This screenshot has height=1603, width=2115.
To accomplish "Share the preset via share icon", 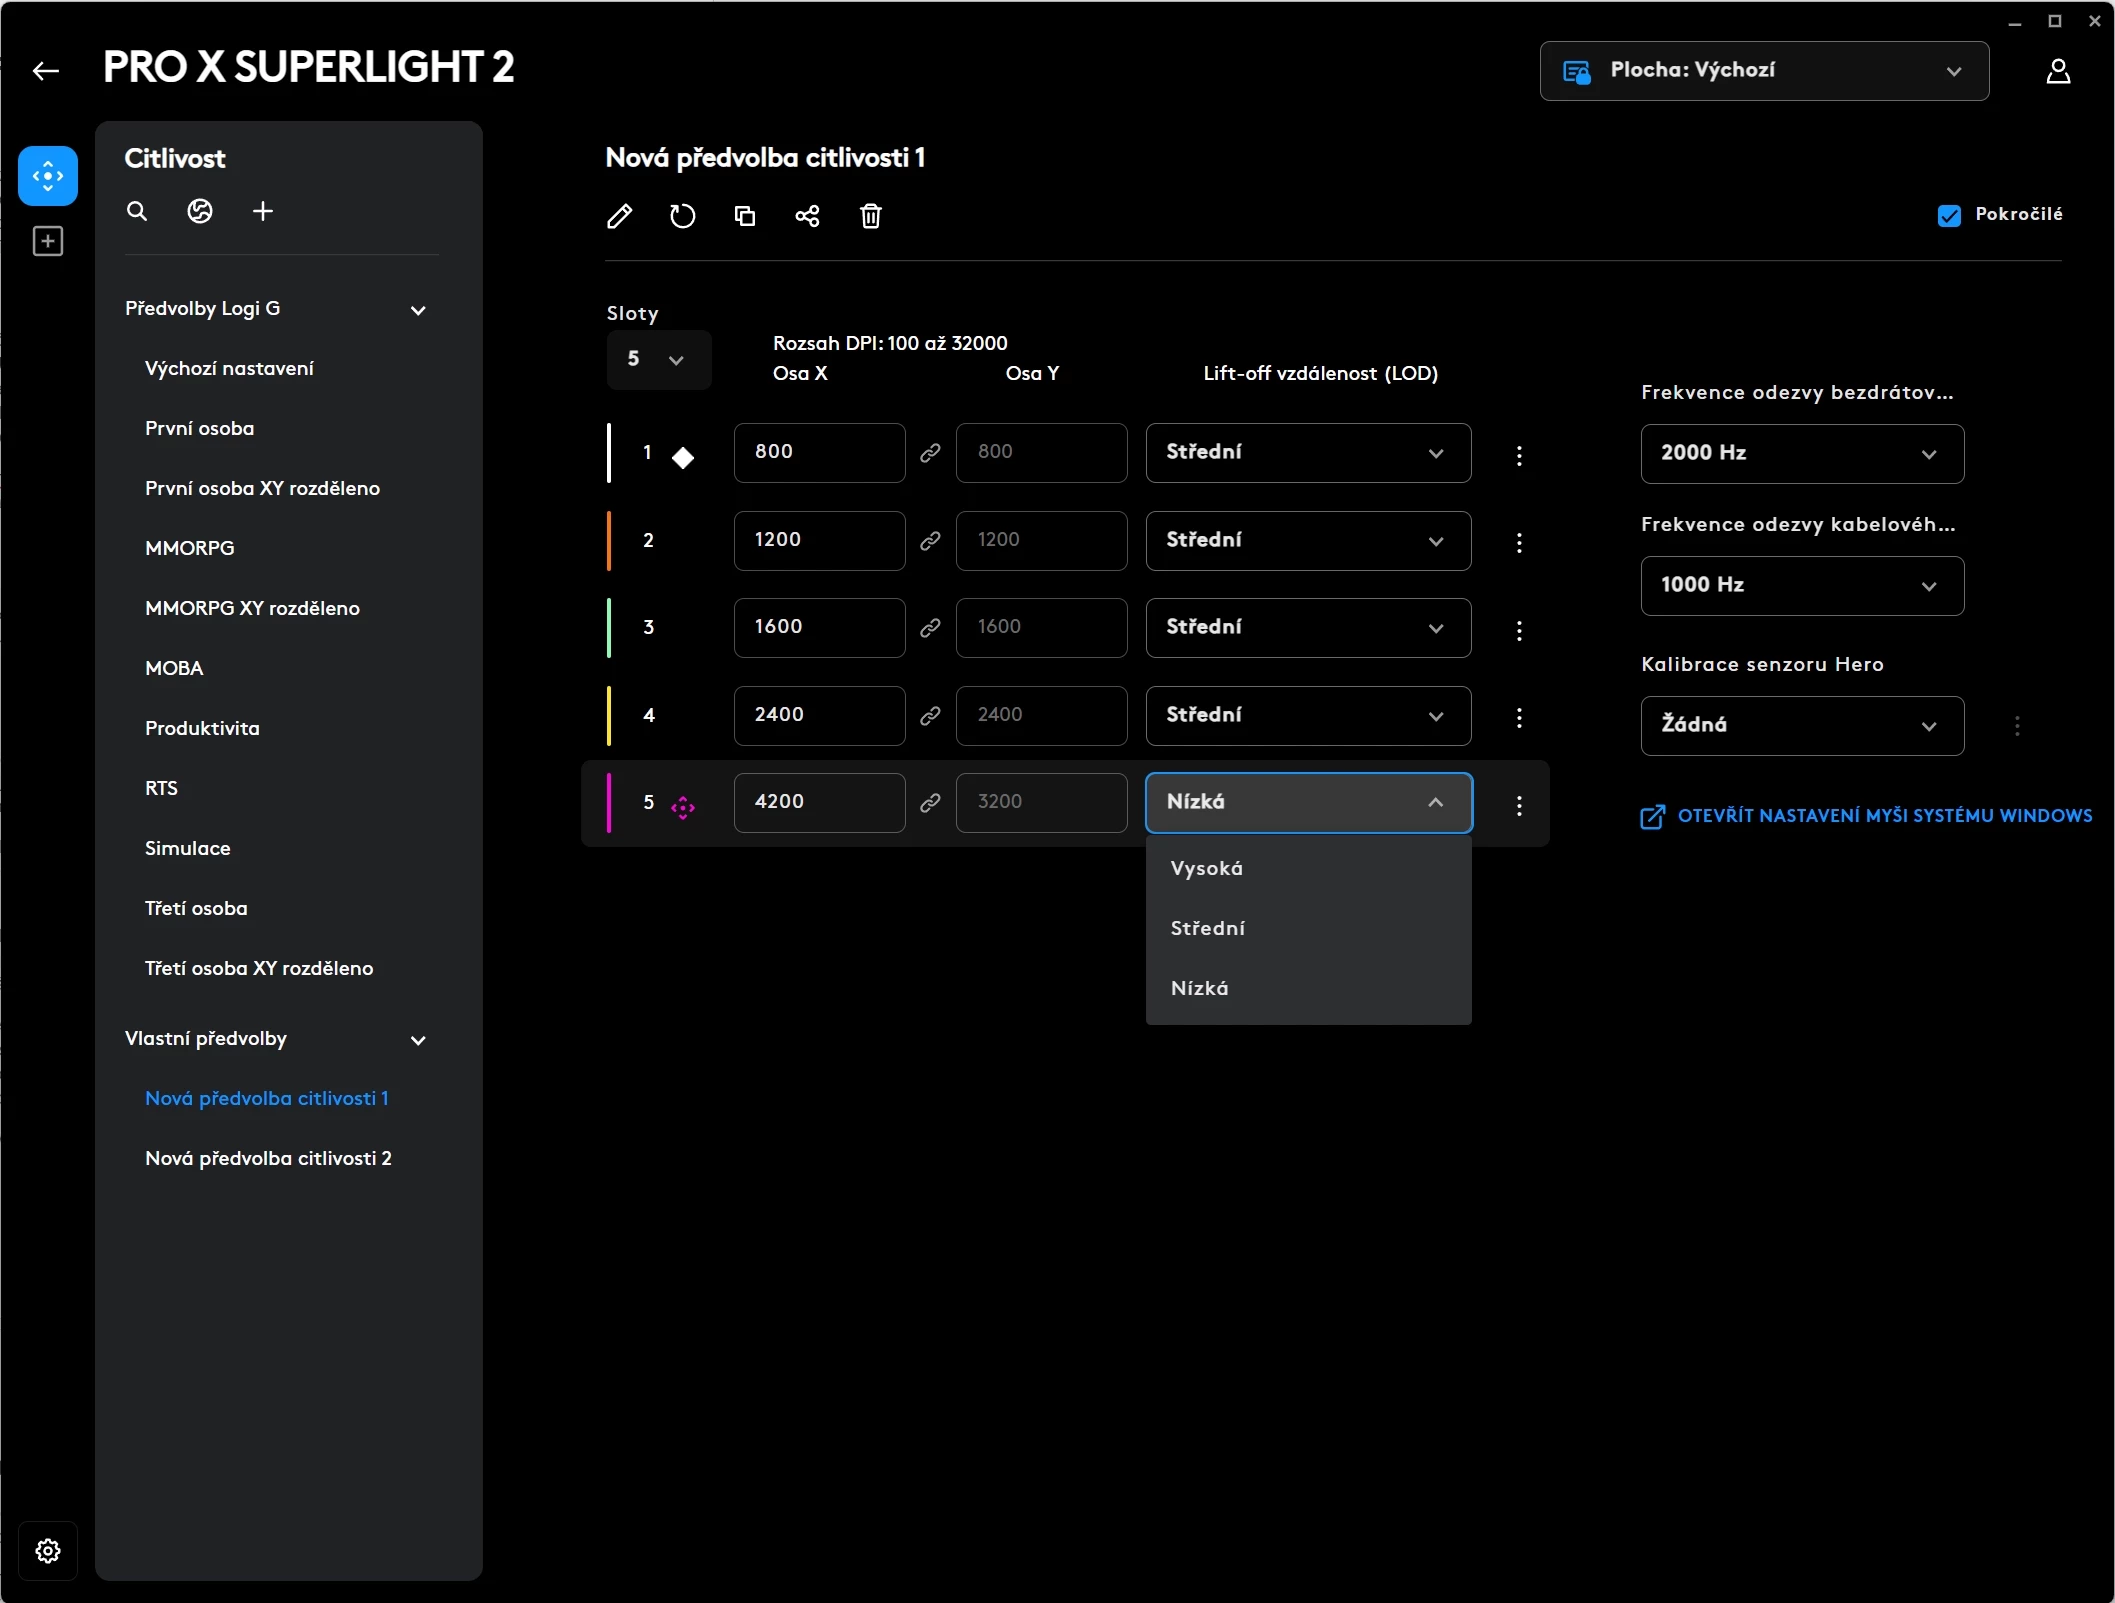I will 808,216.
